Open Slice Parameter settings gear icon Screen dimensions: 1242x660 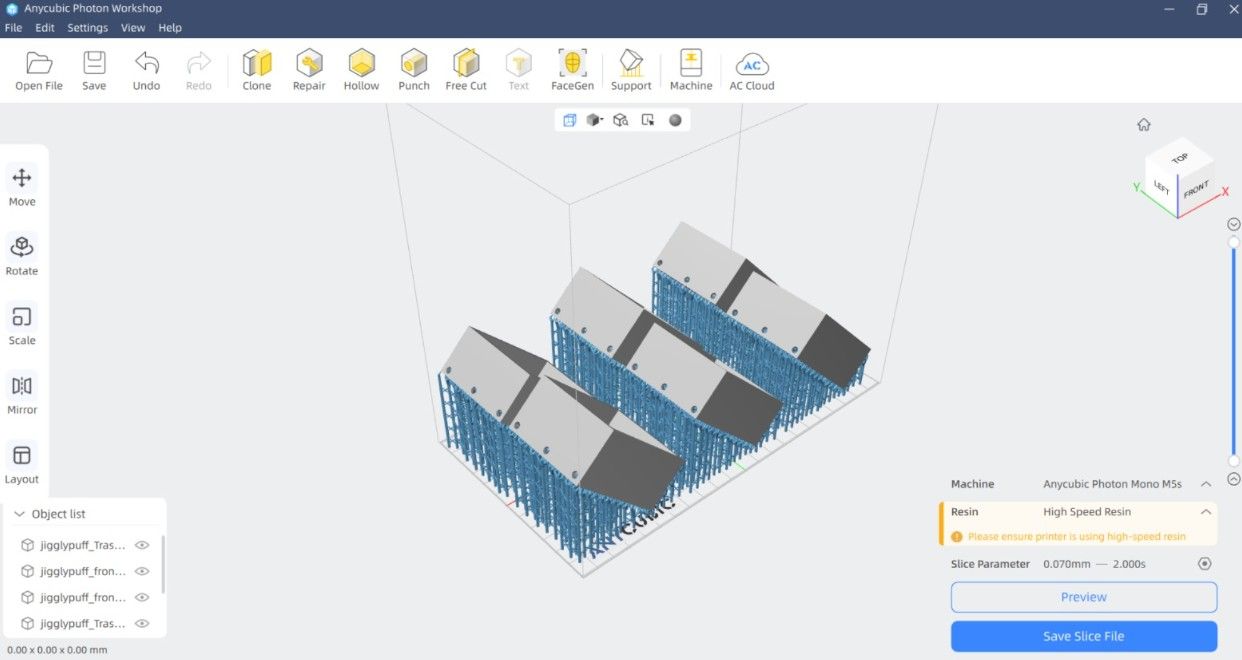[x=1205, y=564]
